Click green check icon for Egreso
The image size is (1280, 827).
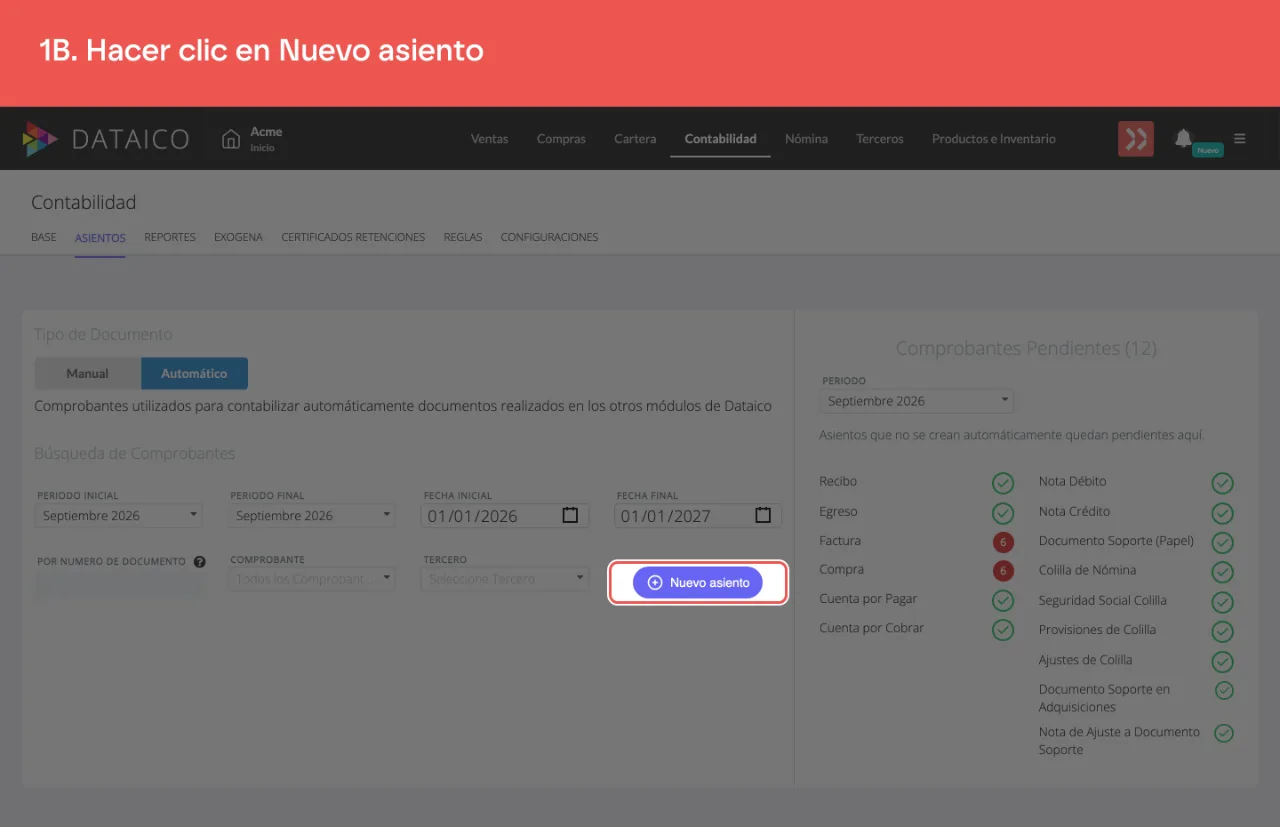click(1003, 513)
